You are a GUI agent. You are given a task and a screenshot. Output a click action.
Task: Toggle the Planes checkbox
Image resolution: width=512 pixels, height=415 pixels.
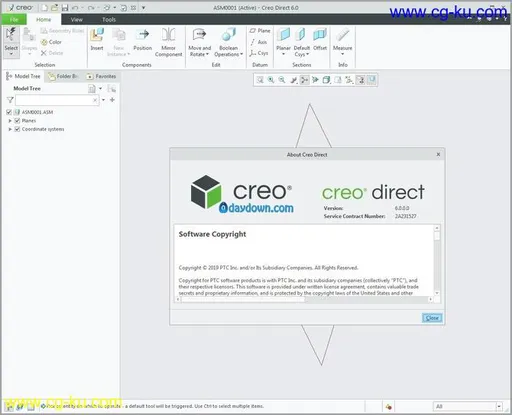click(17, 121)
